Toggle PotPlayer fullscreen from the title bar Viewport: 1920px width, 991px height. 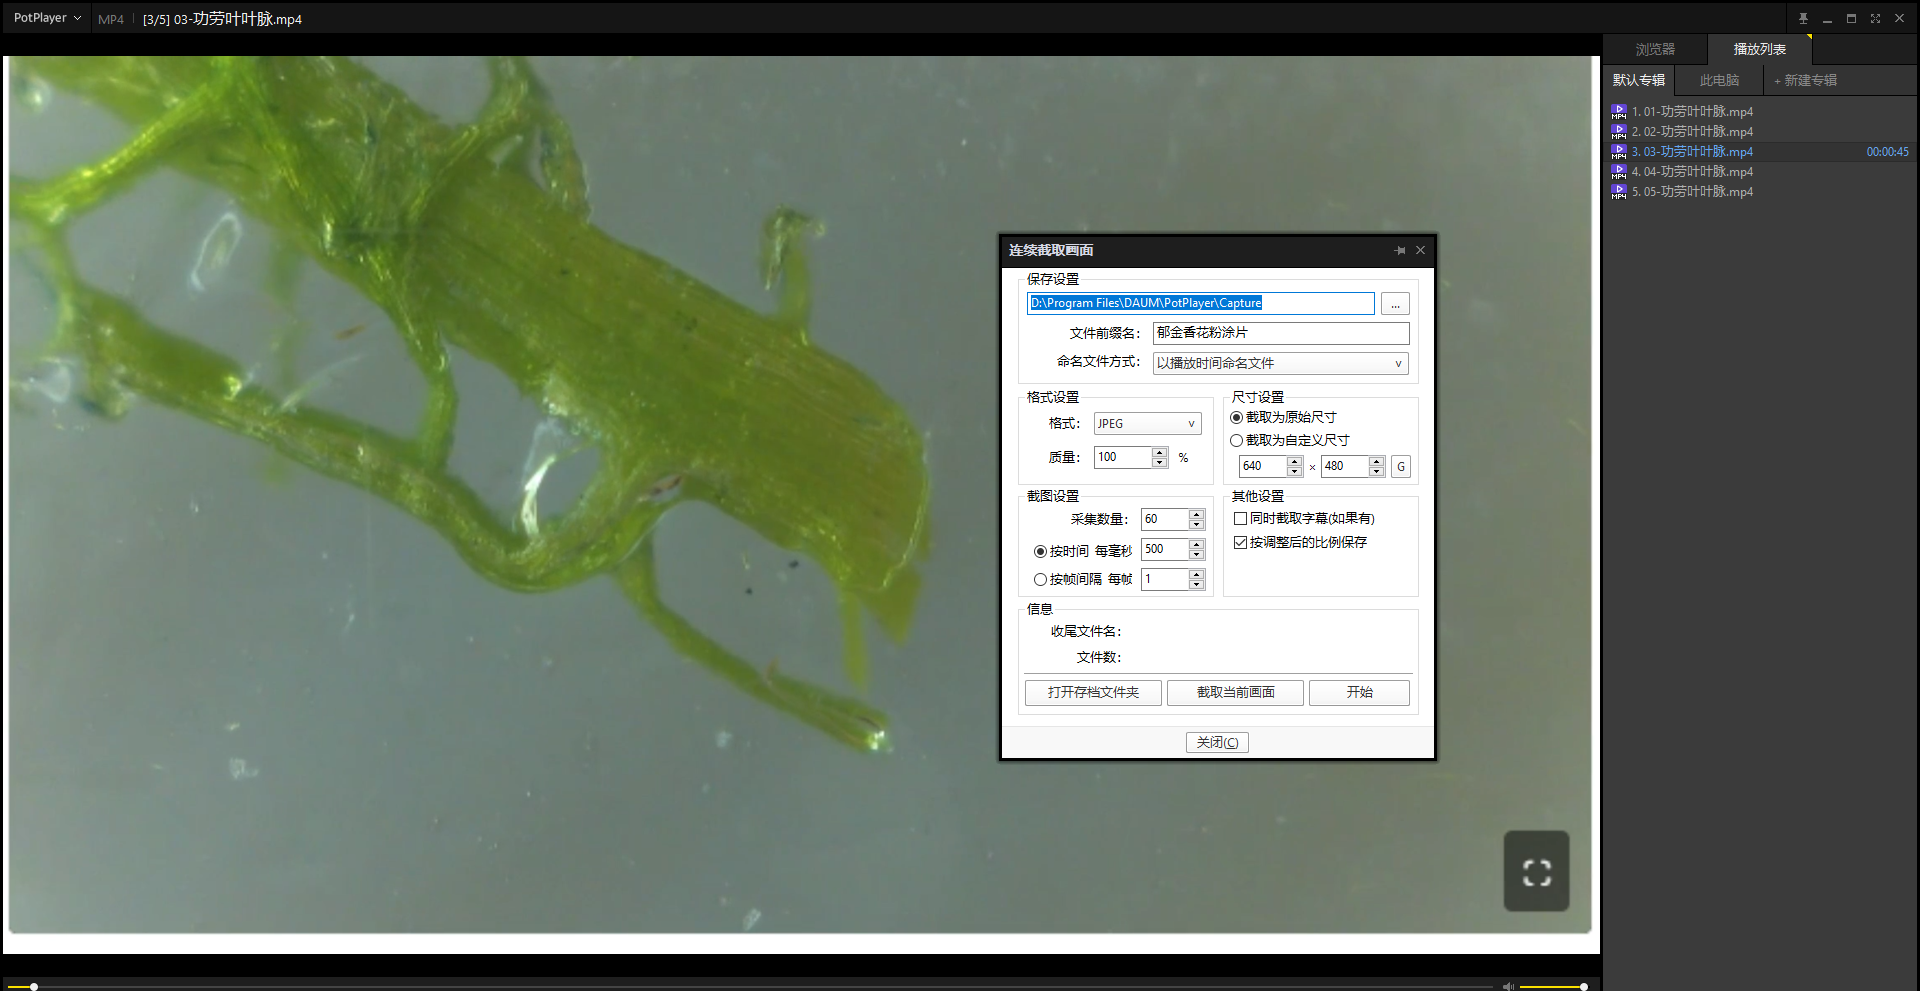coord(1875,18)
